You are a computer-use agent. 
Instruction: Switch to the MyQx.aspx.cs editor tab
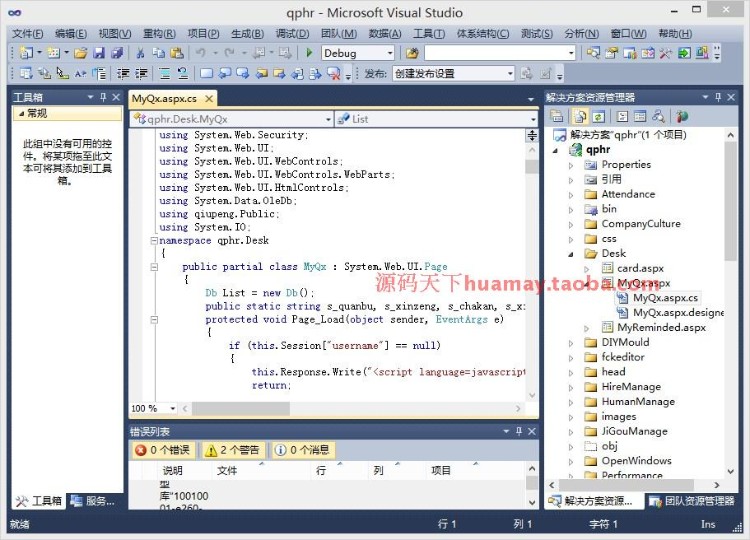pos(164,99)
